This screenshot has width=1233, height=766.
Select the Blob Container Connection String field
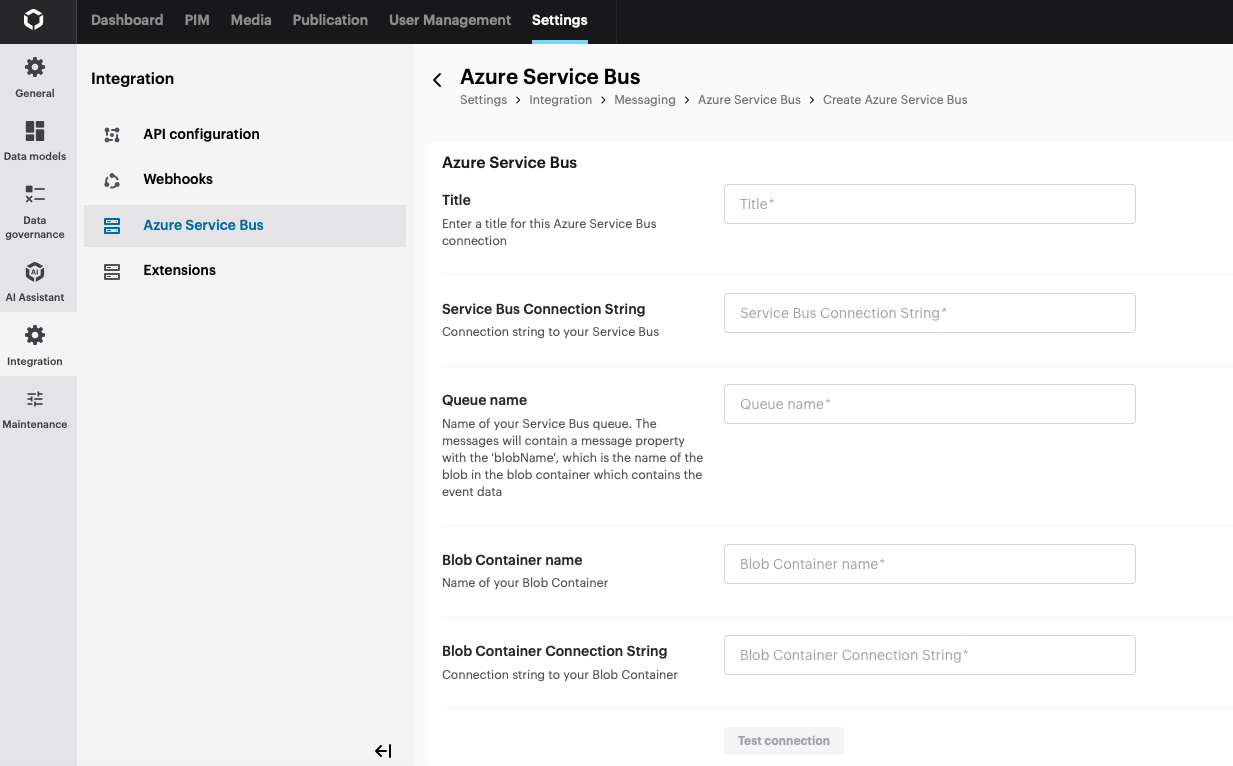(929, 655)
